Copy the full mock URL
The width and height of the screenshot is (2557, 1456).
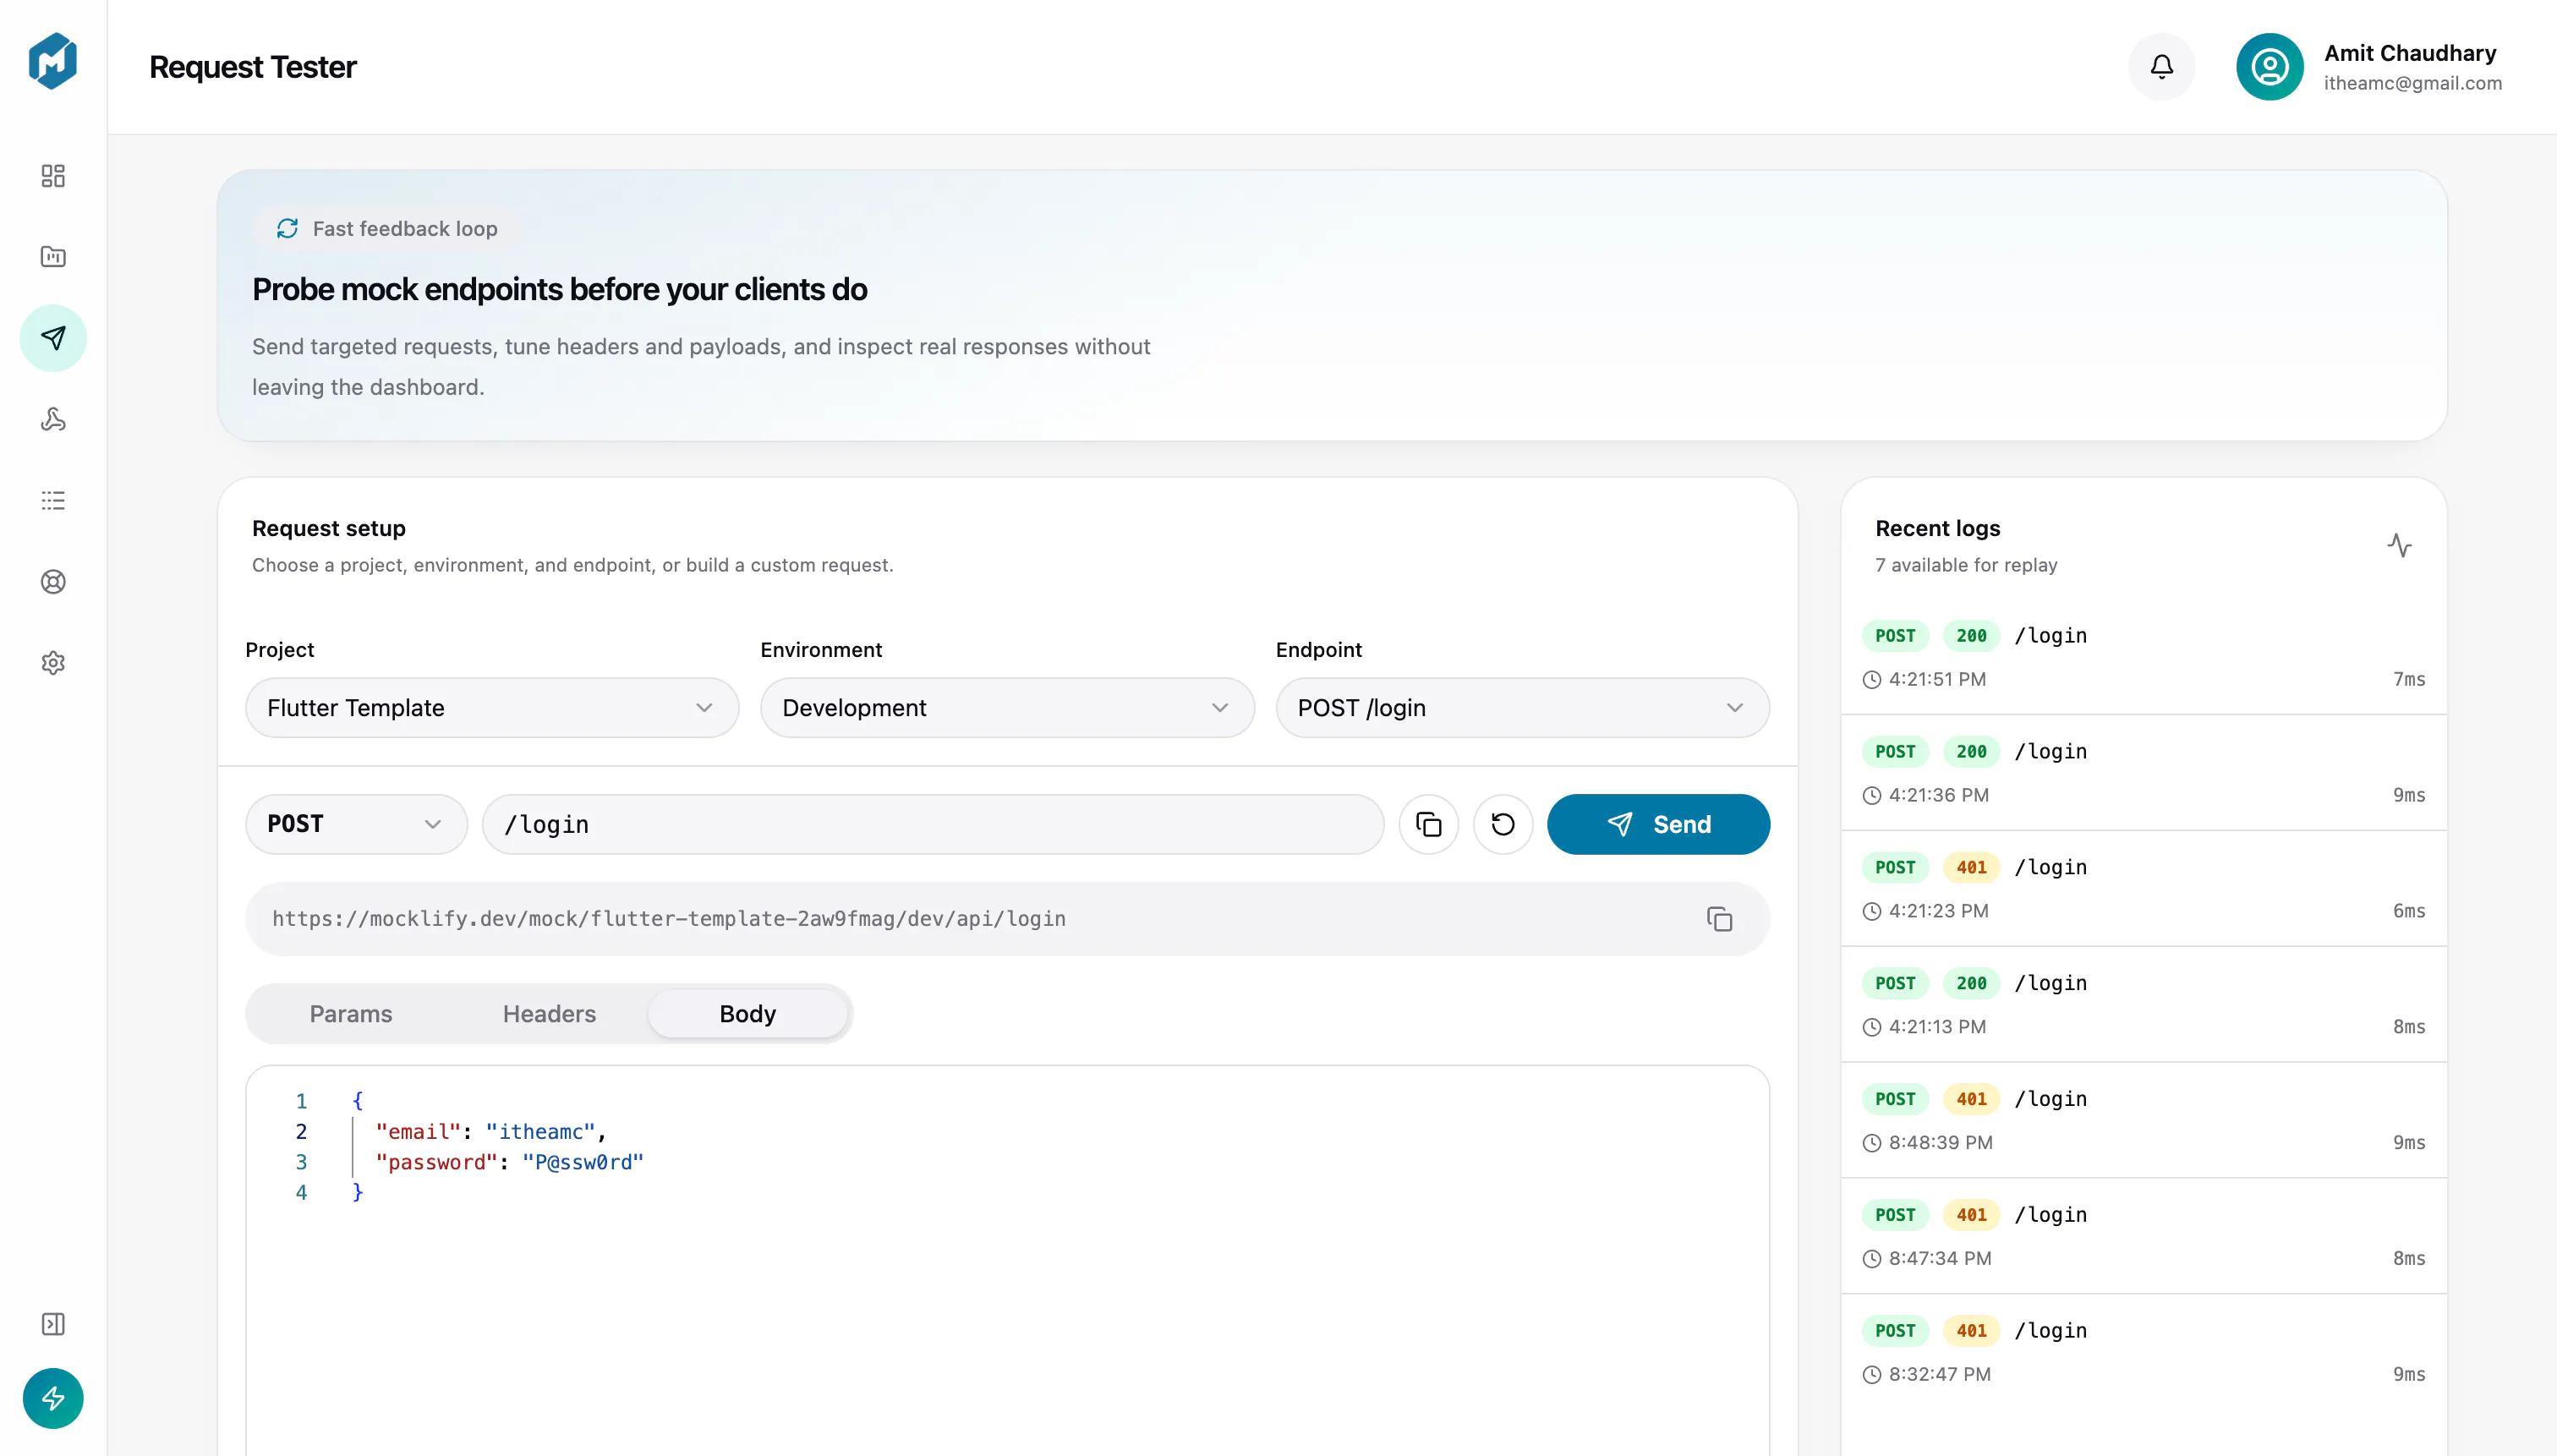pyautogui.click(x=1719, y=919)
